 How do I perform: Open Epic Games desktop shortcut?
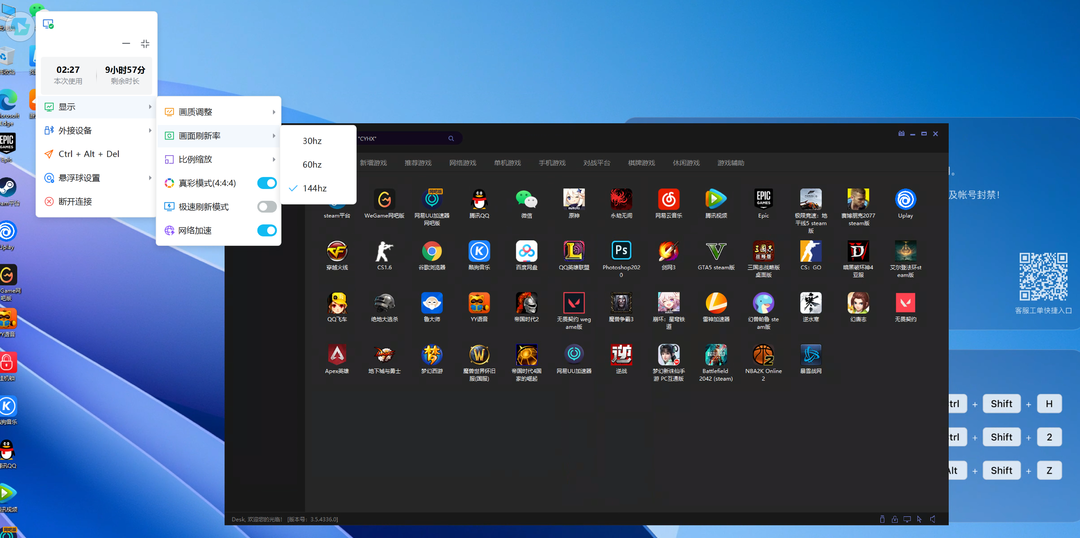tap(7, 143)
